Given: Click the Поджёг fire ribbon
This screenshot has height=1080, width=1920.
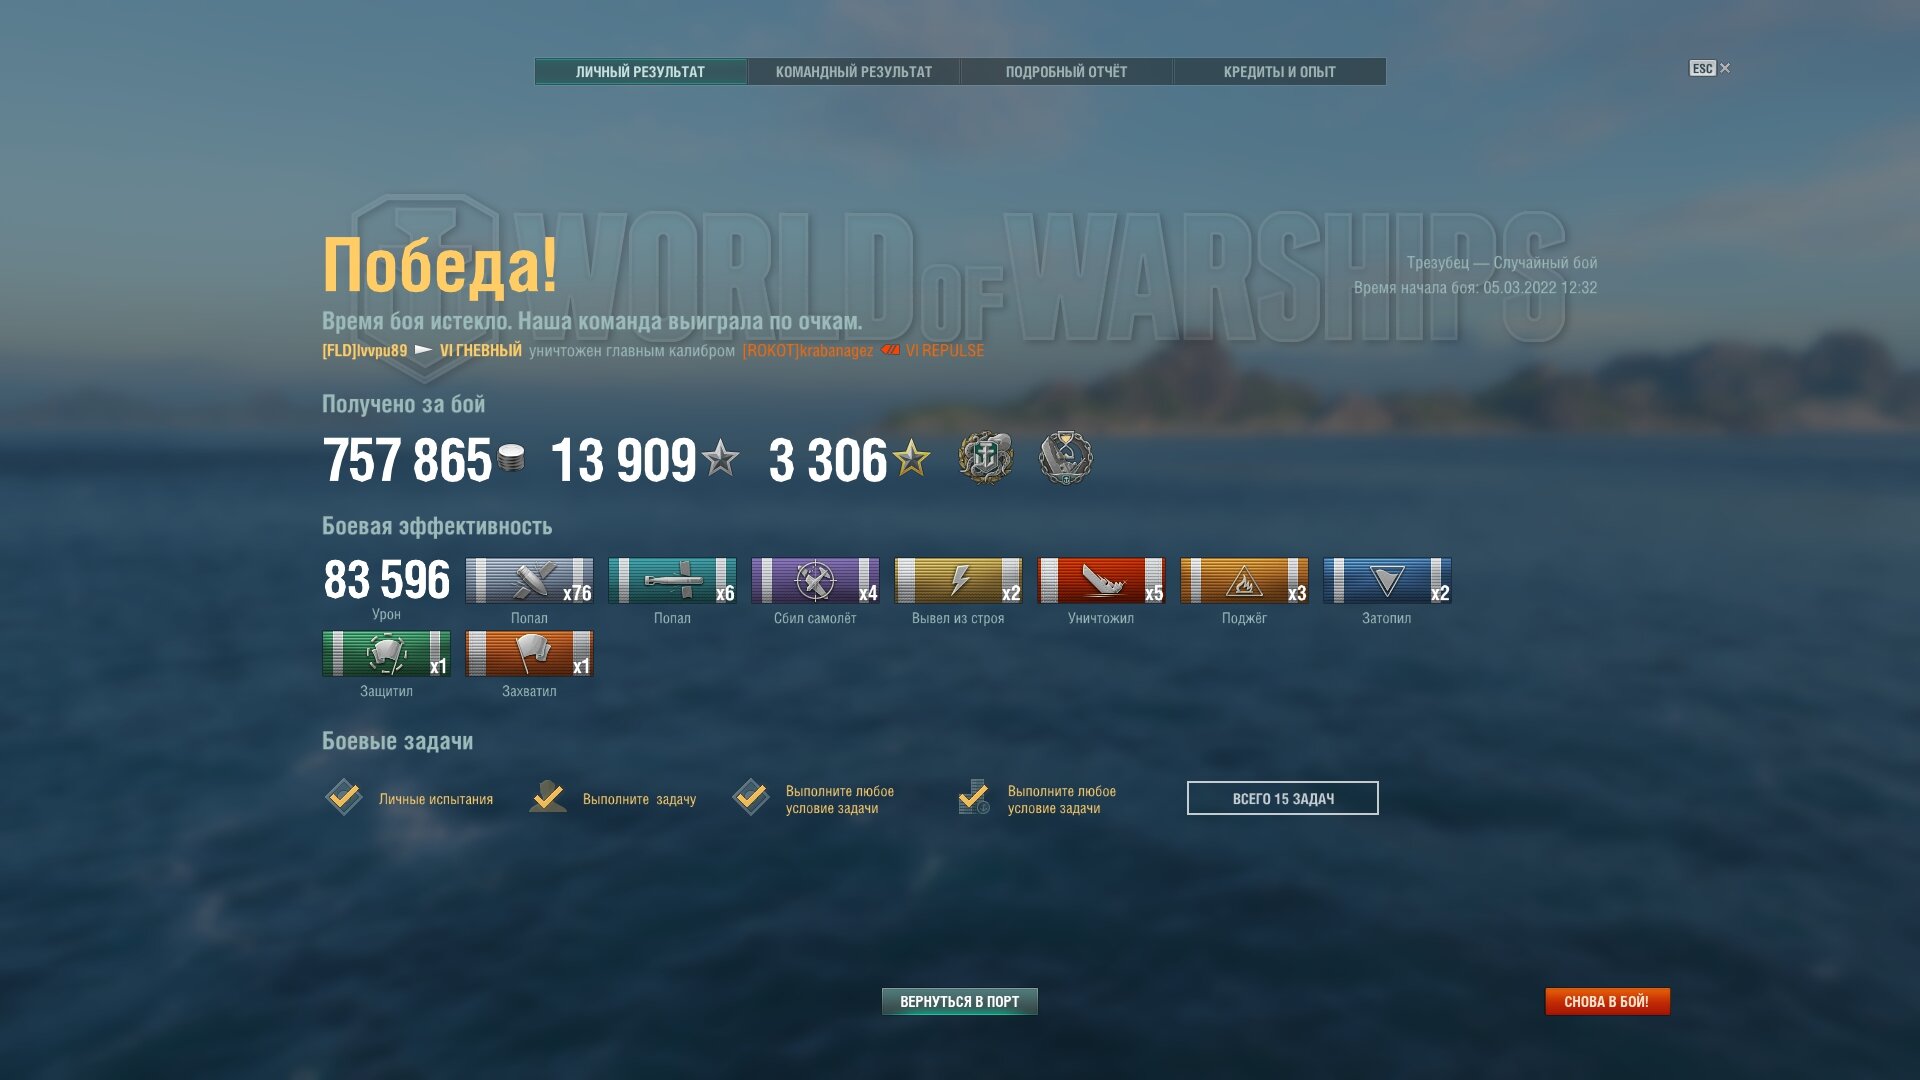Looking at the screenshot, I should coord(1244,581).
